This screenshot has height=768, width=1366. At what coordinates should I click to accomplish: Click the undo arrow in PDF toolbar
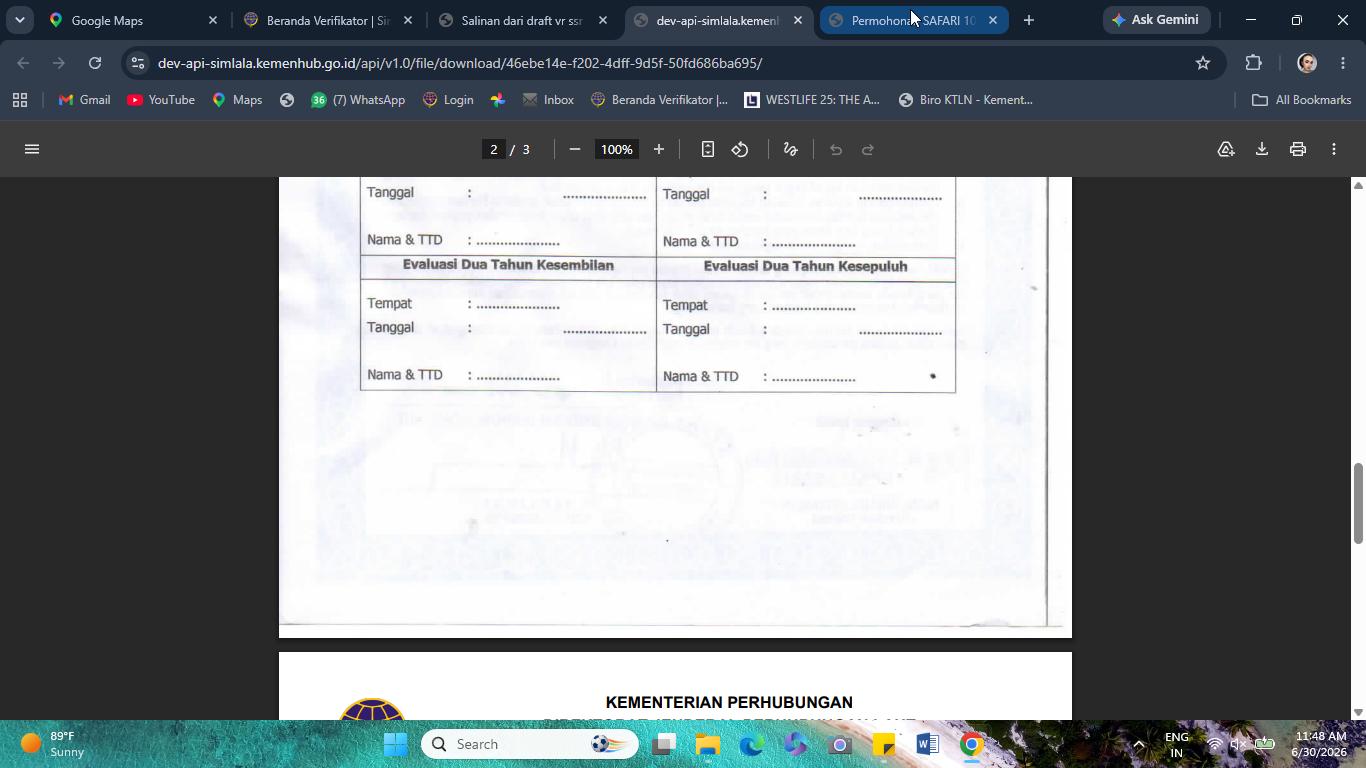click(836, 149)
